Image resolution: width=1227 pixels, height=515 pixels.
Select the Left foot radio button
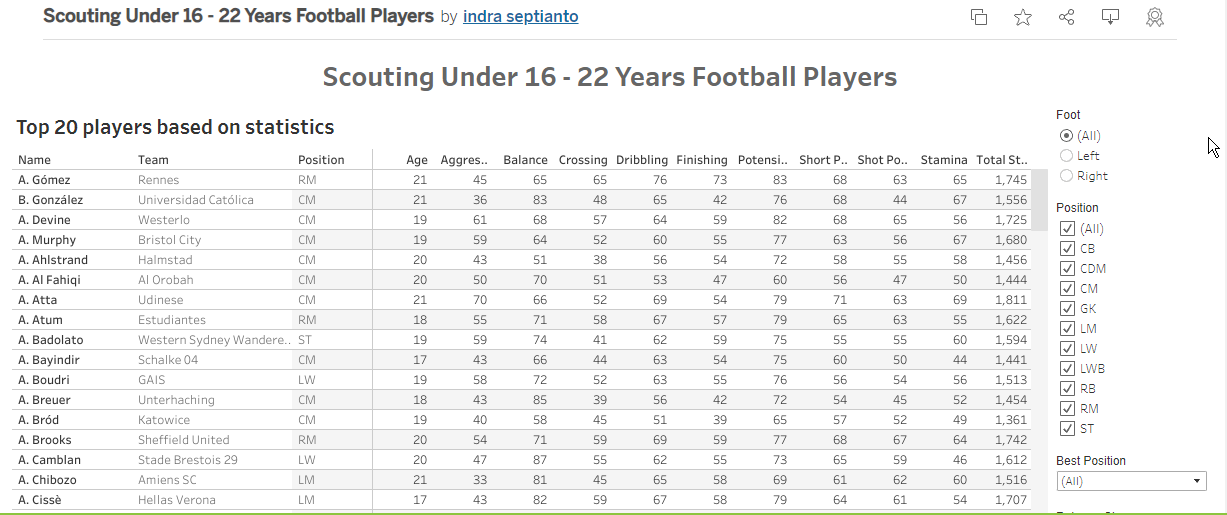[x=1067, y=156]
